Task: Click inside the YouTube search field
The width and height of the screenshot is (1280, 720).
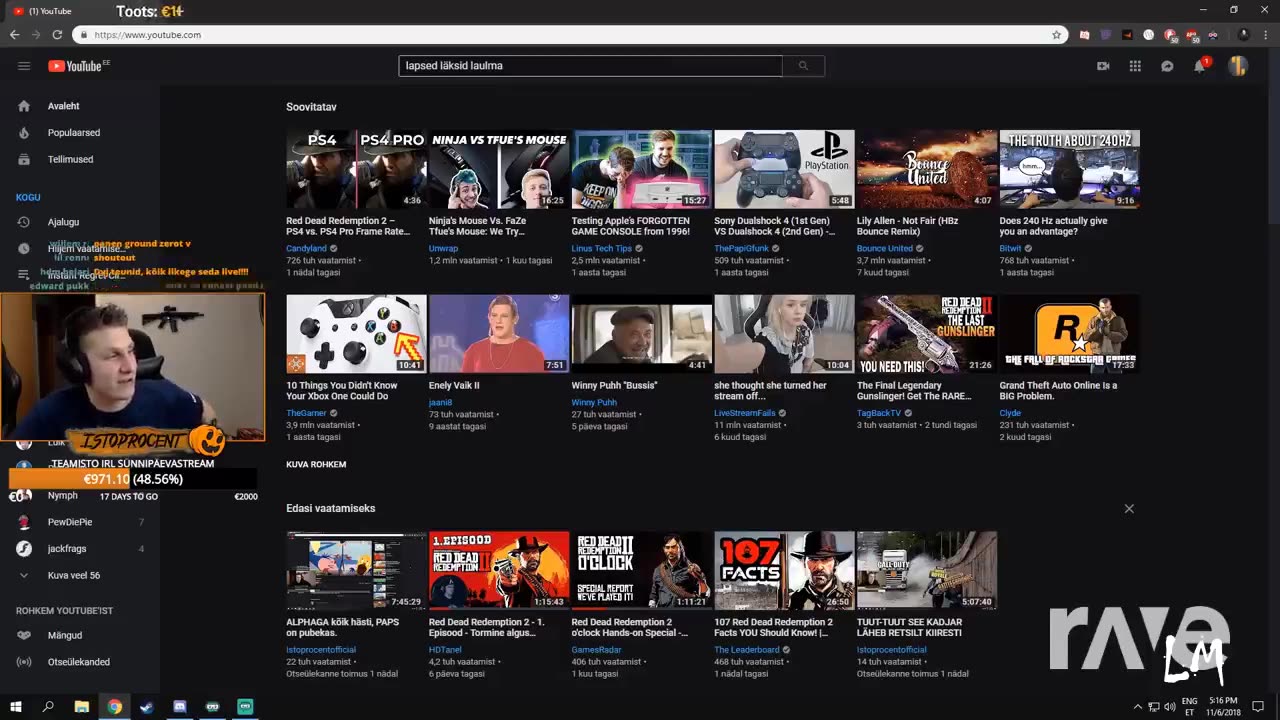Action: pos(590,66)
